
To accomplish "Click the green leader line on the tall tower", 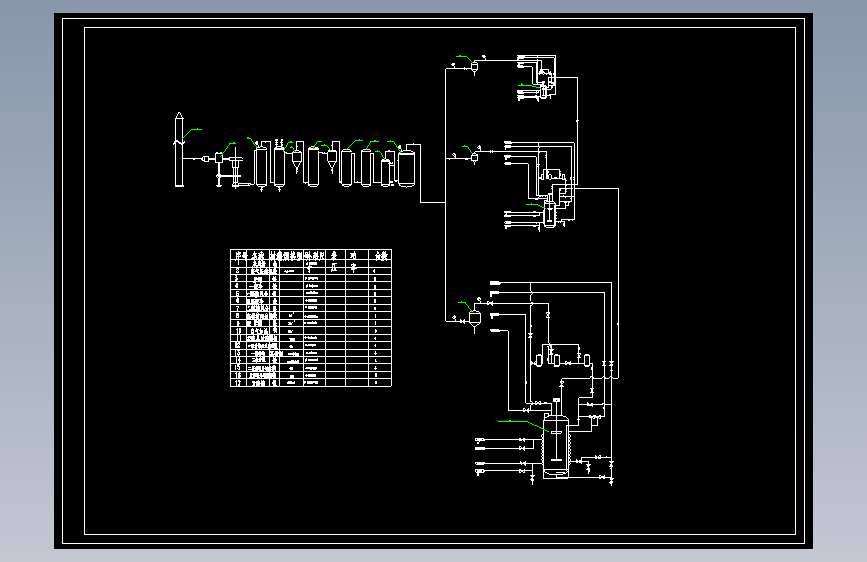I will click(192, 133).
